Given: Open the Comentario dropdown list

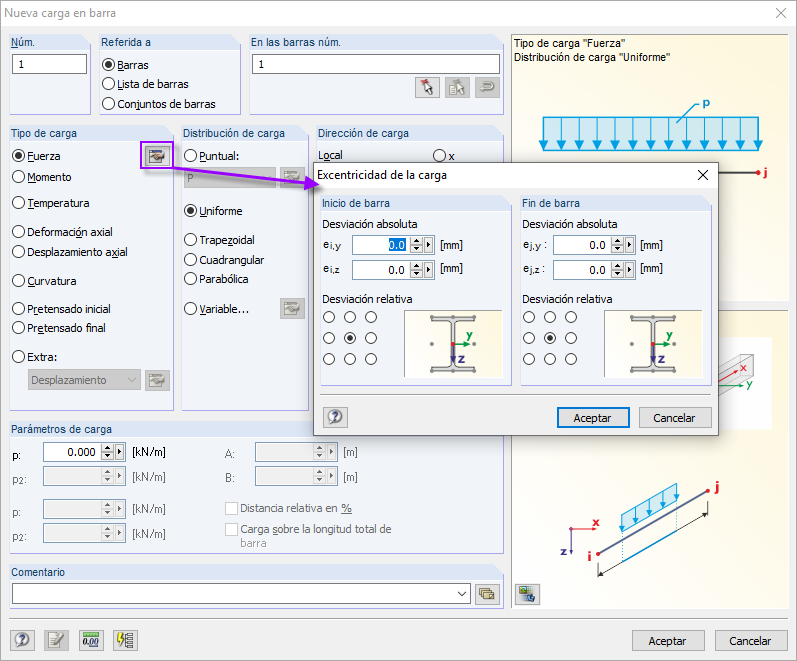Looking at the screenshot, I should (x=462, y=593).
